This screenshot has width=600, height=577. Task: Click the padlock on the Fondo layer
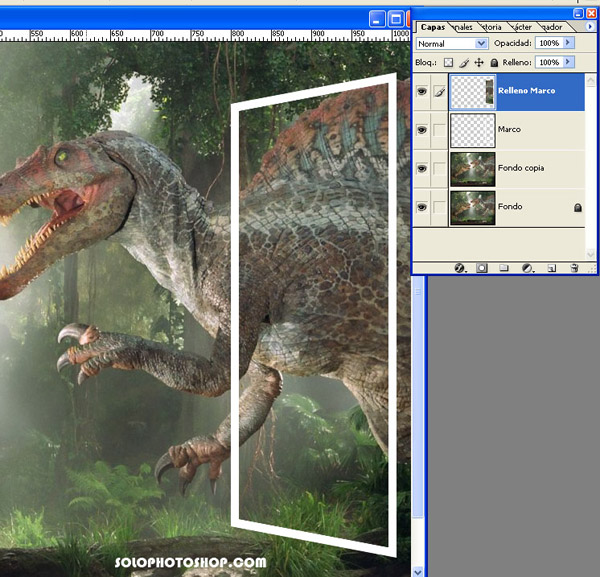(577, 208)
